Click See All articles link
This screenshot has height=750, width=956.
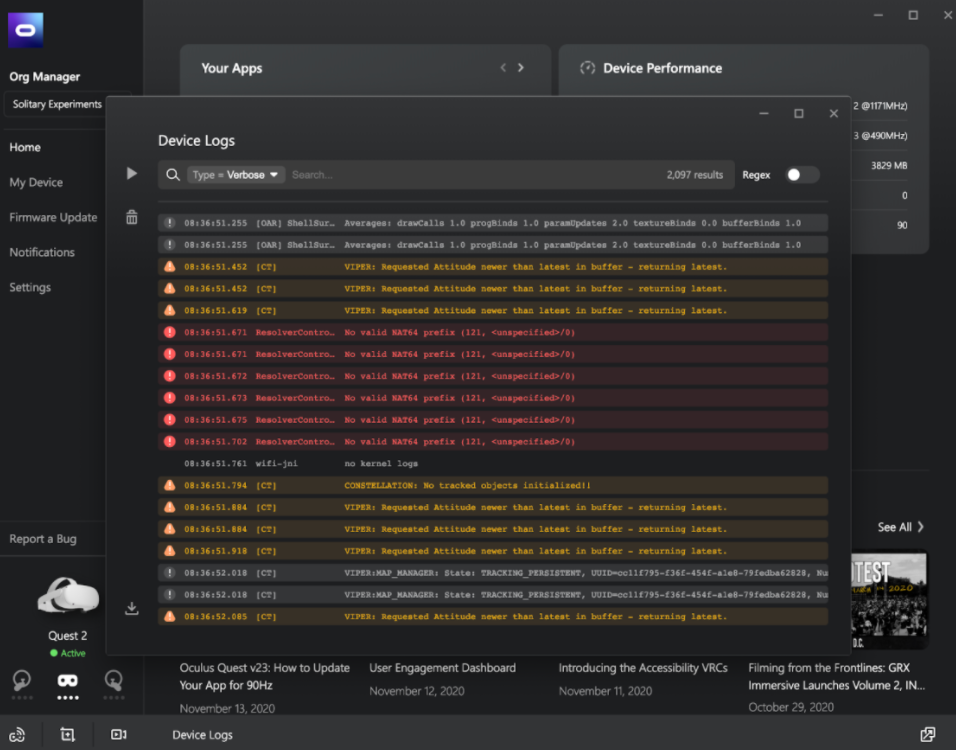pyautogui.click(x=900, y=527)
